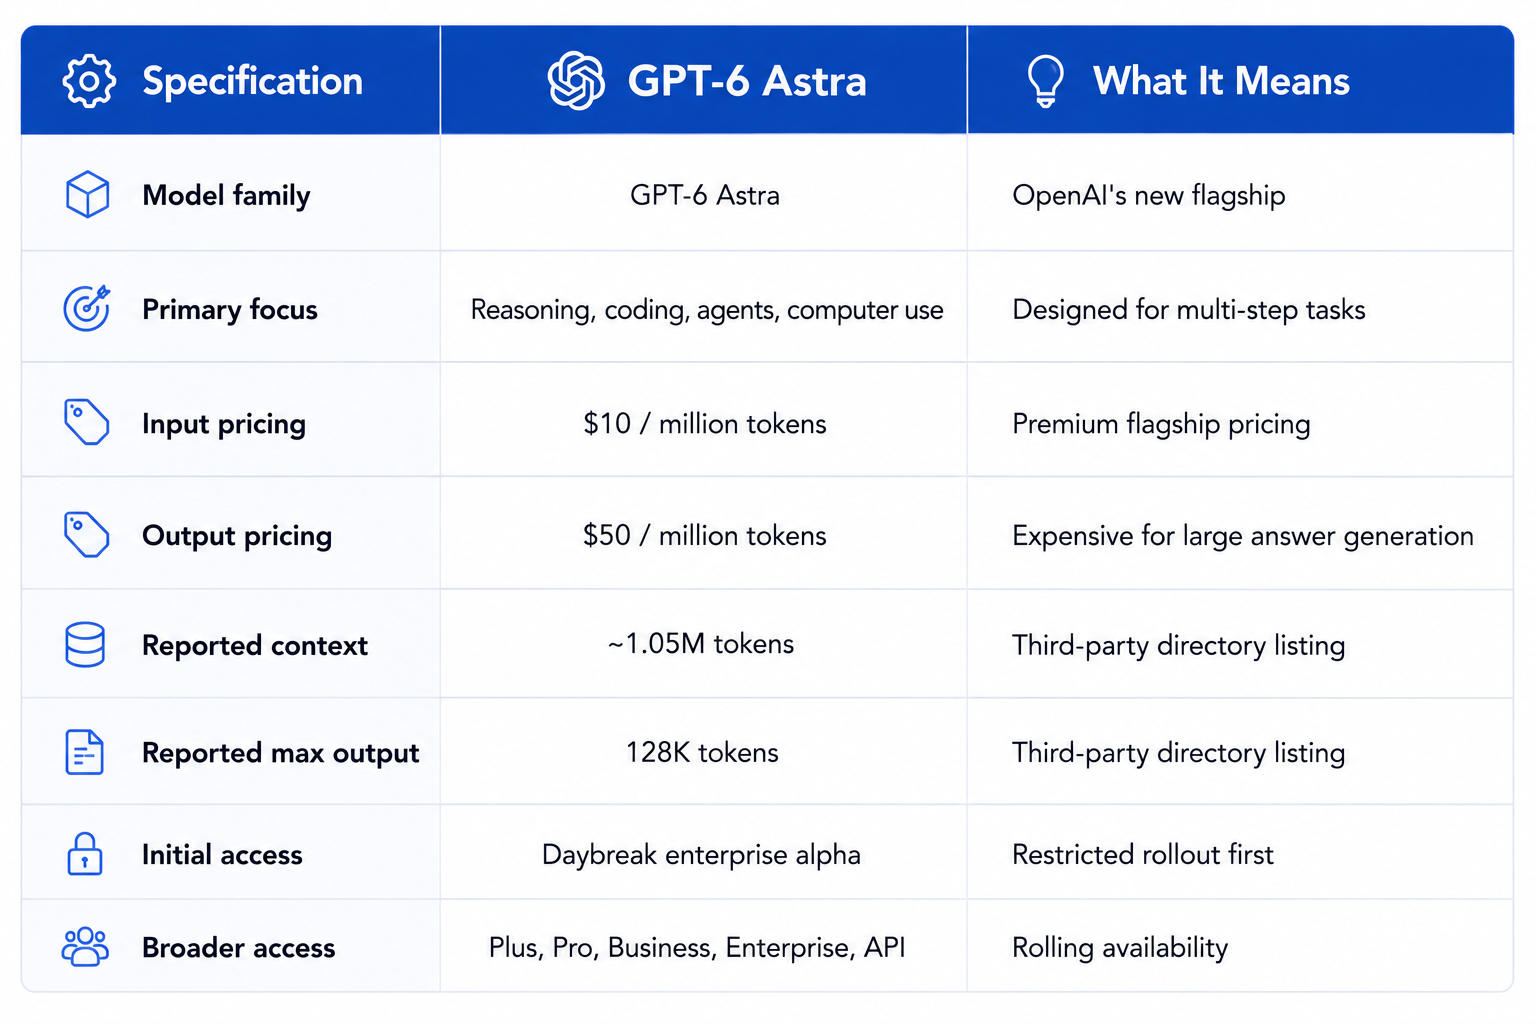
Task: Click "OpenAI's new flagship" cell
Action: 1149,195
